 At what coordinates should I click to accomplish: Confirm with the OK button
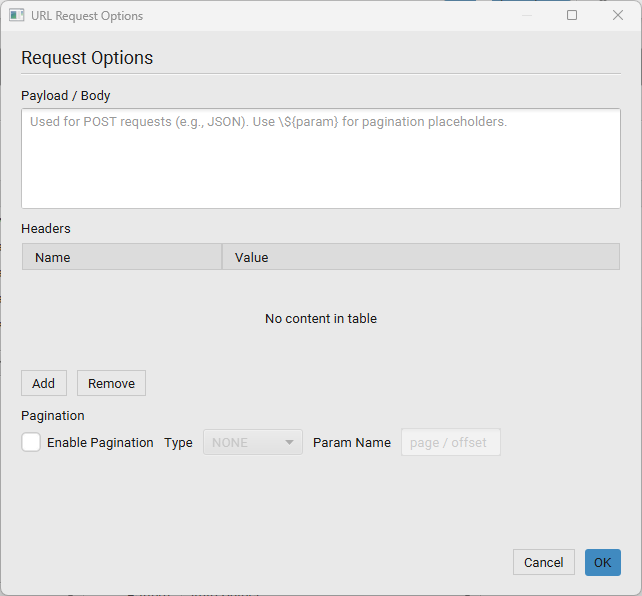(603, 562)
